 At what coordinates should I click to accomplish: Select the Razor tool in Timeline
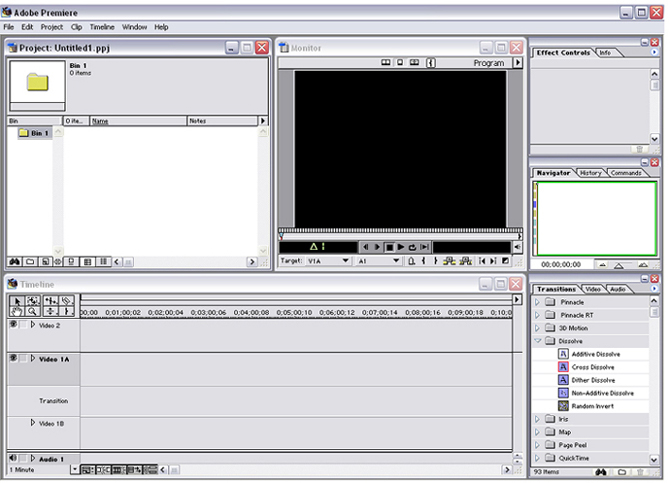[x=66, y=300]
